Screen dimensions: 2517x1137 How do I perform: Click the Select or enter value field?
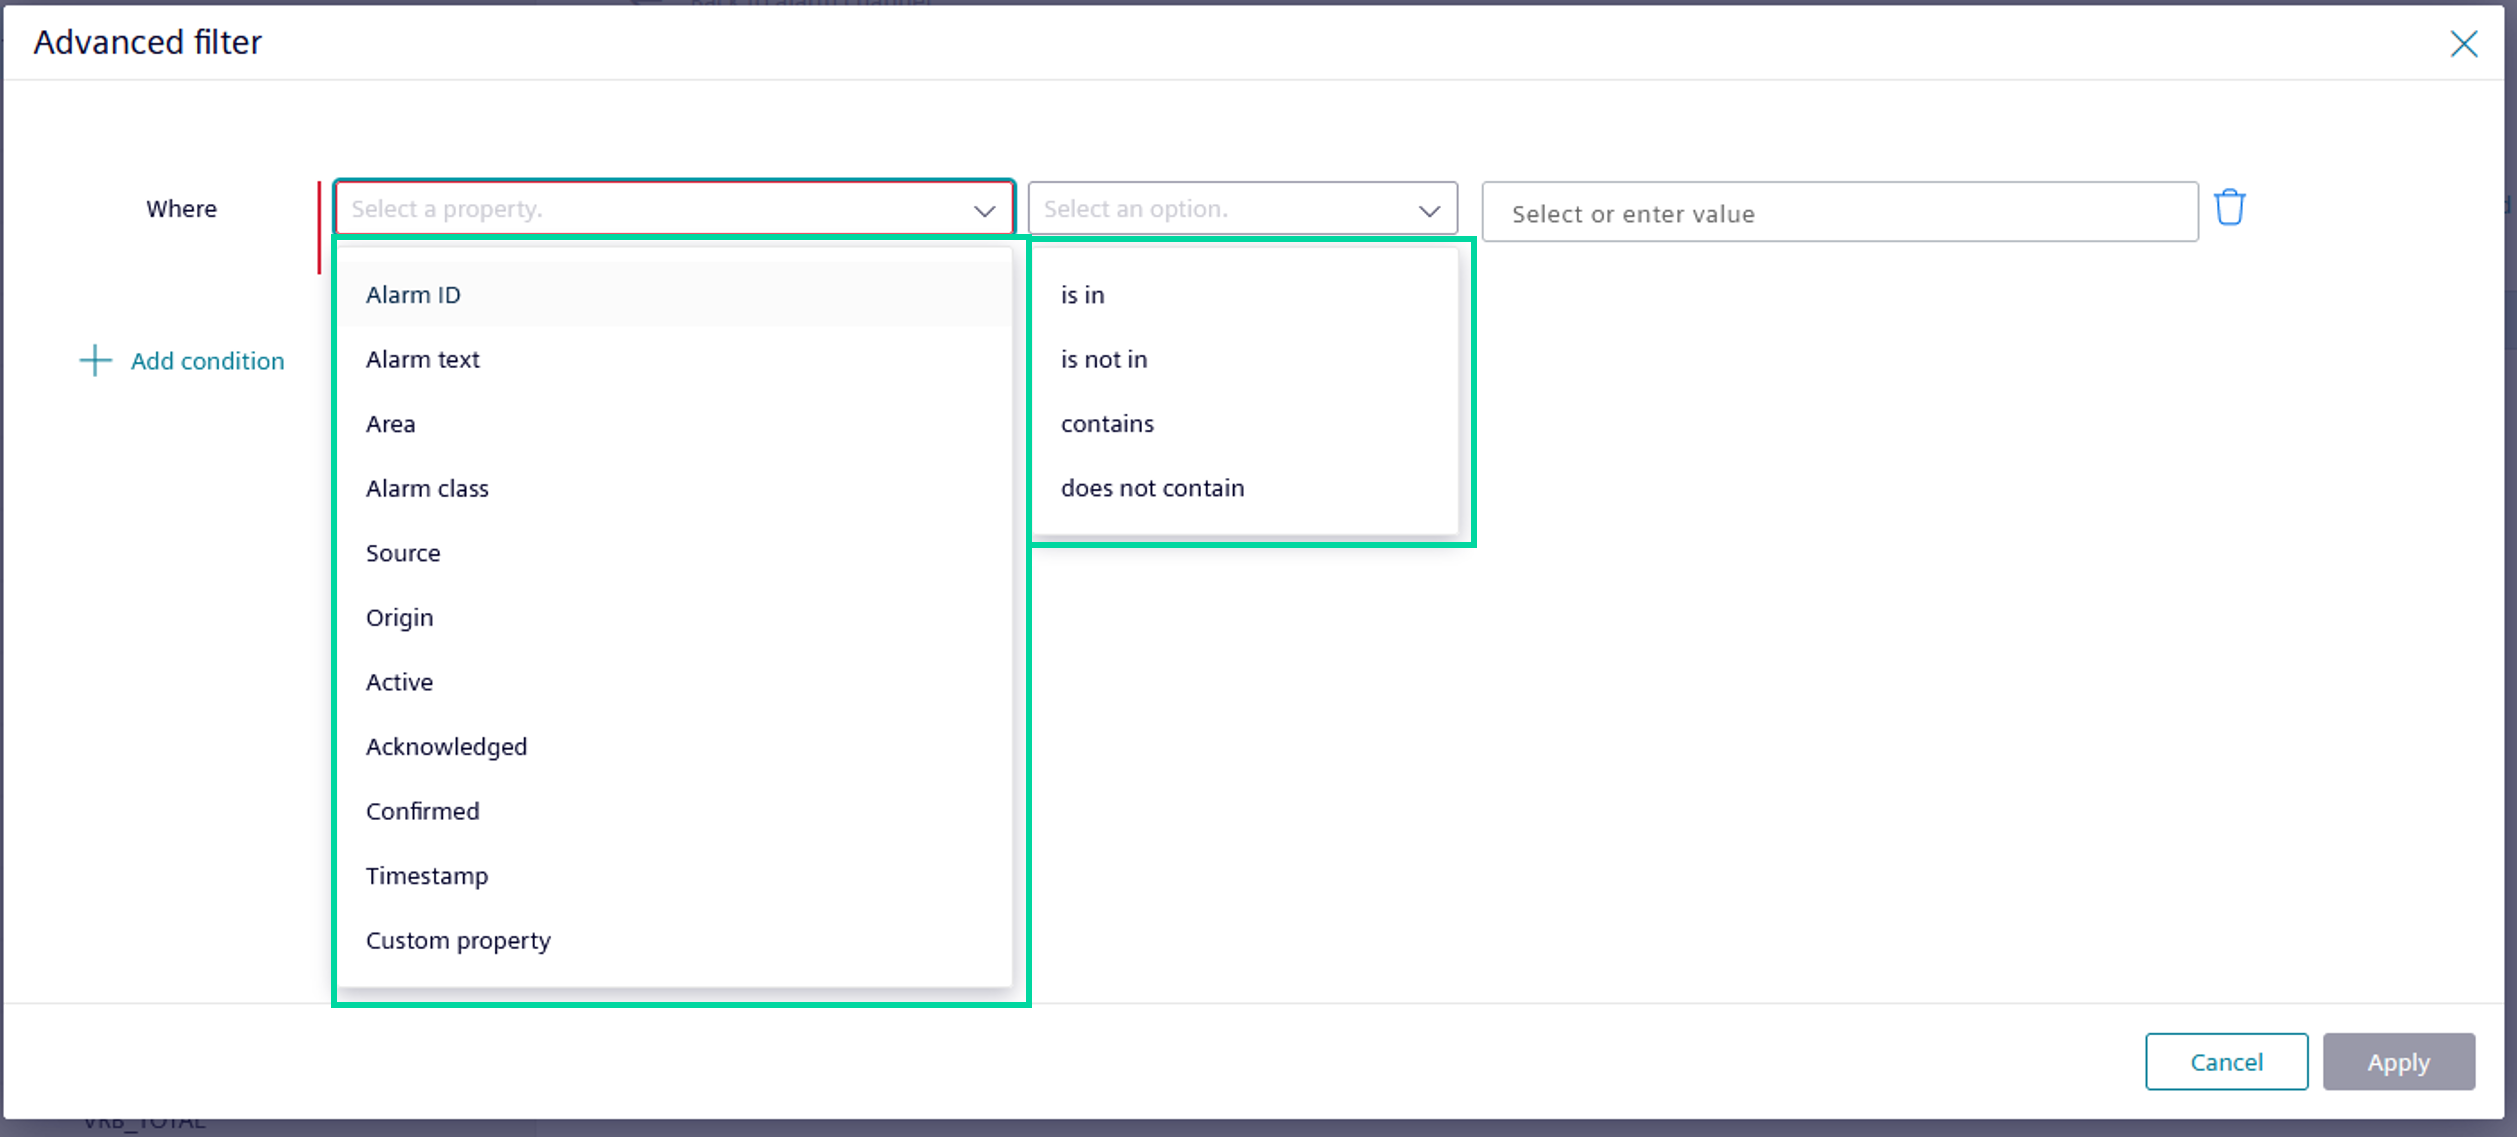(x=1839, y=212)
